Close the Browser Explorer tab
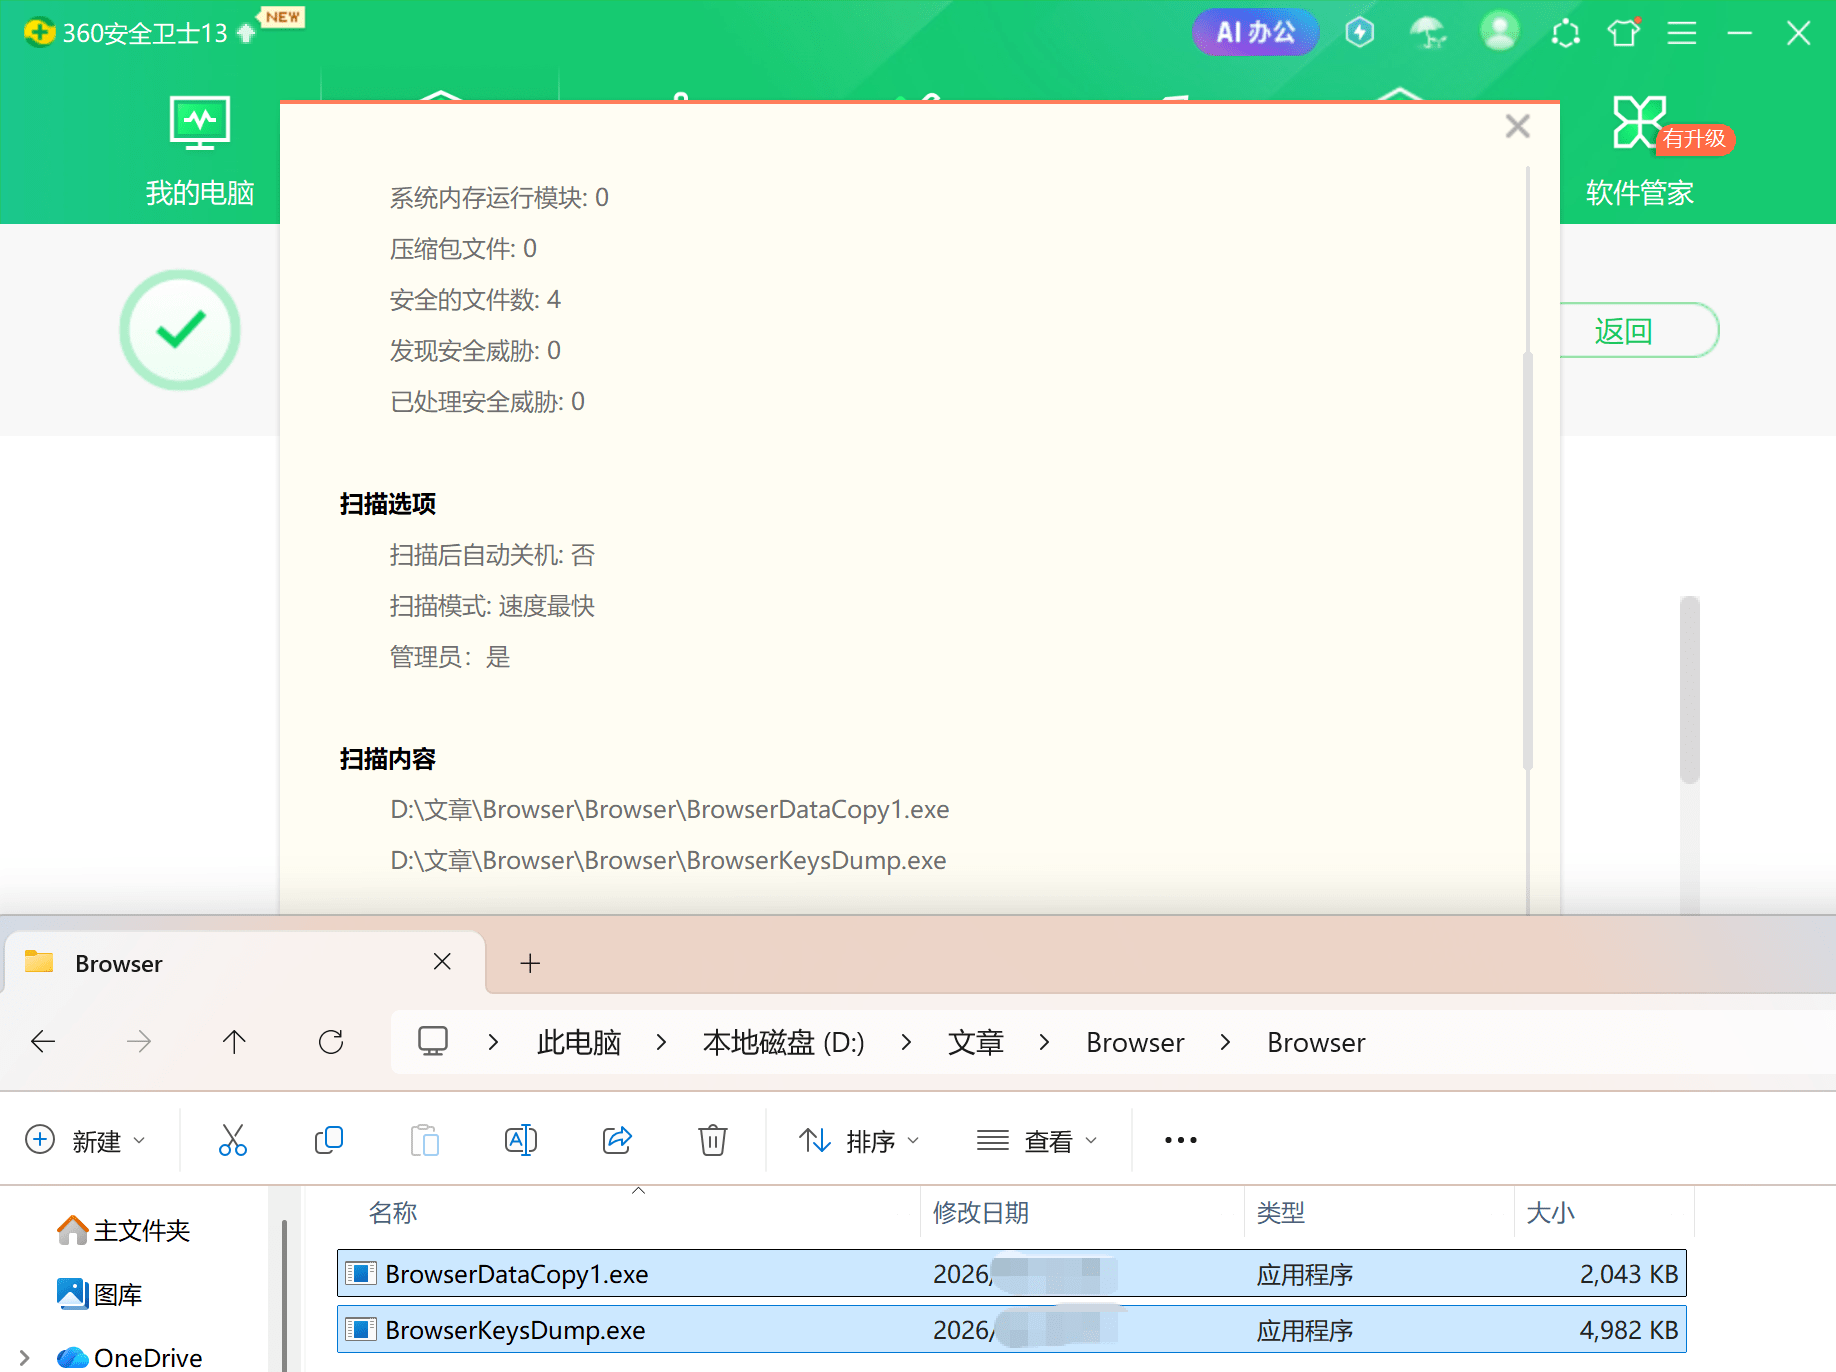 (442, 962)
